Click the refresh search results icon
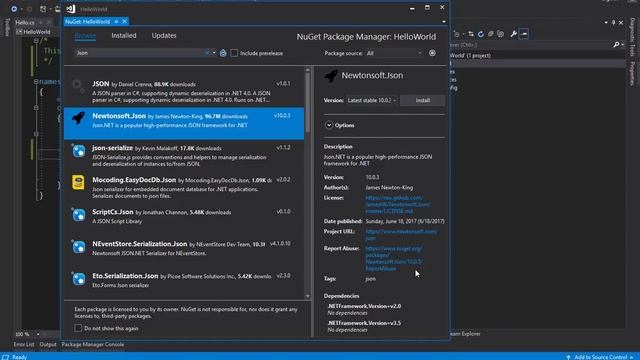 (223, 53)
